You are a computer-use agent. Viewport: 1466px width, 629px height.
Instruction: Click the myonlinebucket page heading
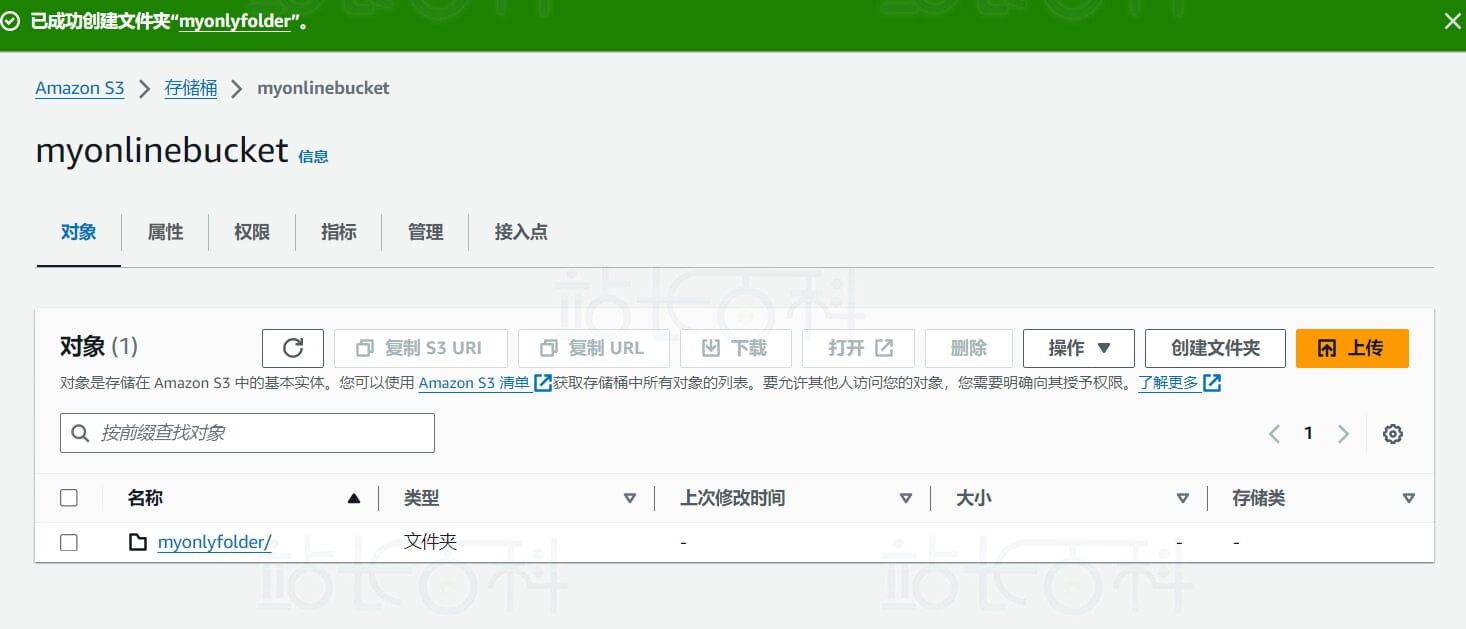coord(162,151)
